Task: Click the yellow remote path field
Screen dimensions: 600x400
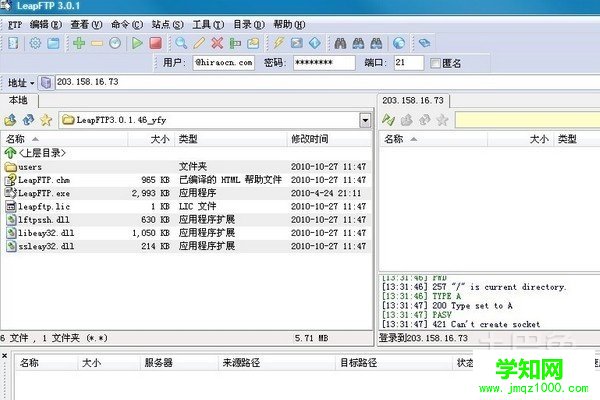Action: tap(527, 120)
